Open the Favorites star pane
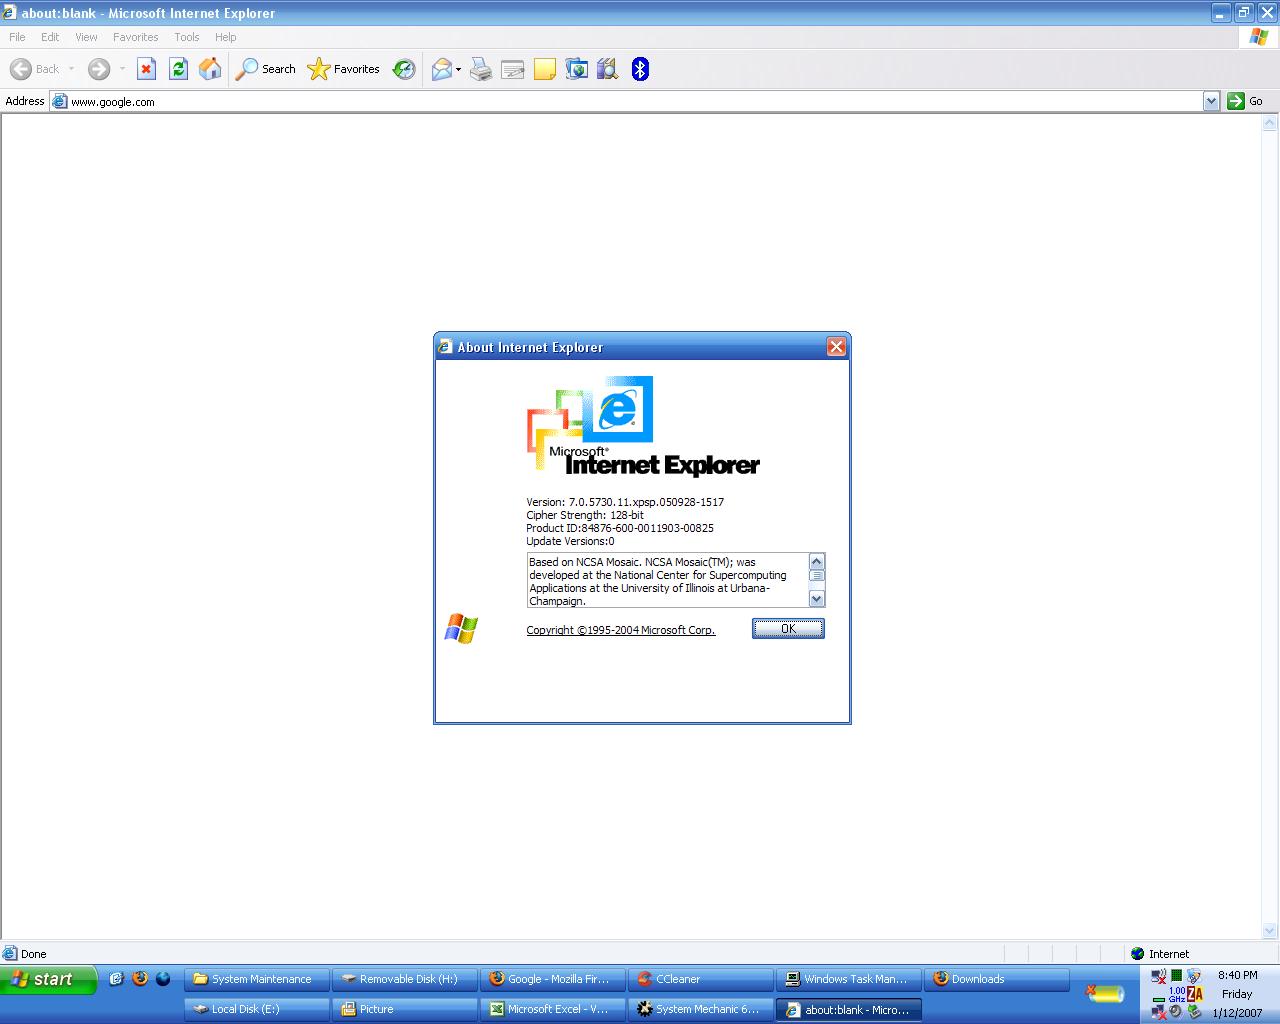Viewport: 1280px width, 1024px height. pyautogui.click(x=344, y=69)
